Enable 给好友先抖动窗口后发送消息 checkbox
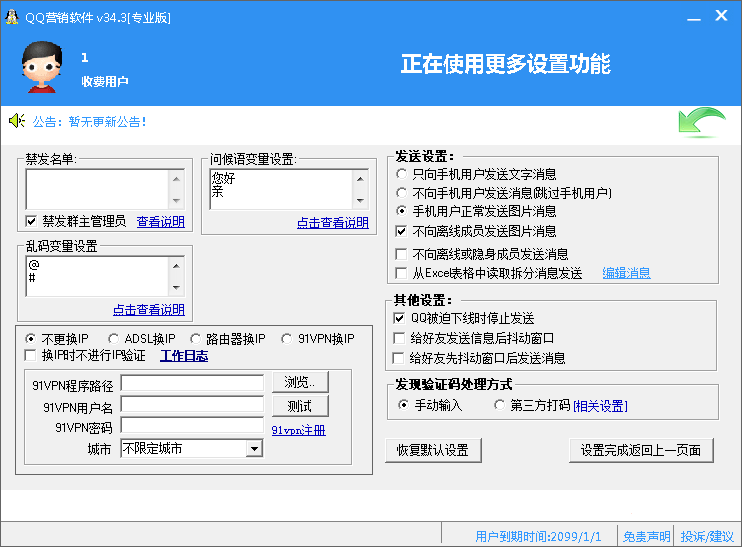Viewport: 742px width, 547px height. pos(399,358)
